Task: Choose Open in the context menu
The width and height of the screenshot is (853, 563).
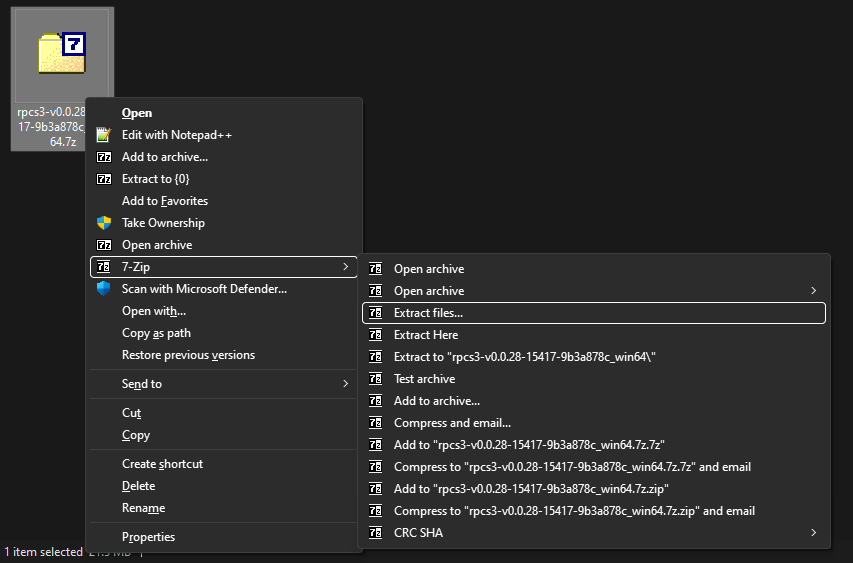Action: pos(224,113)
